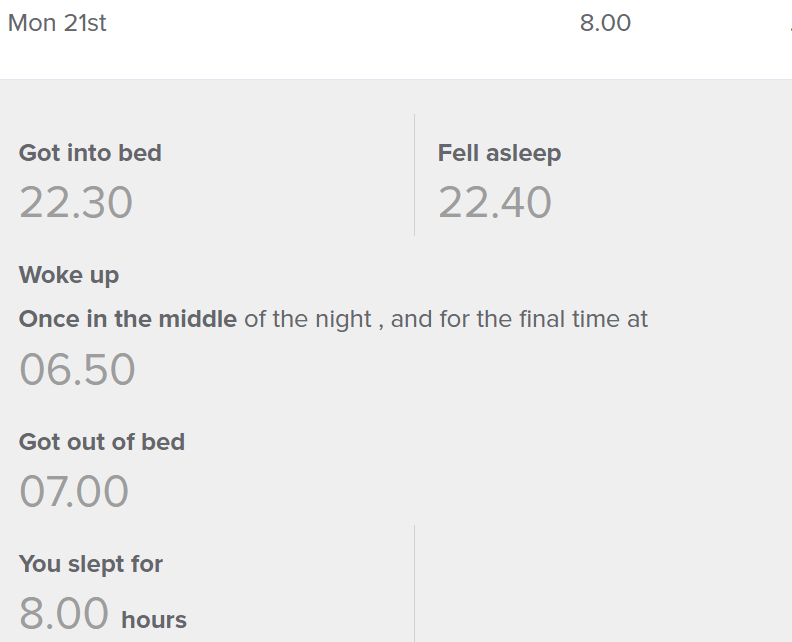Viewport: 792px width, 642px height.
Task: Click the divider beside You slept for
Action: tap(414, 583)
